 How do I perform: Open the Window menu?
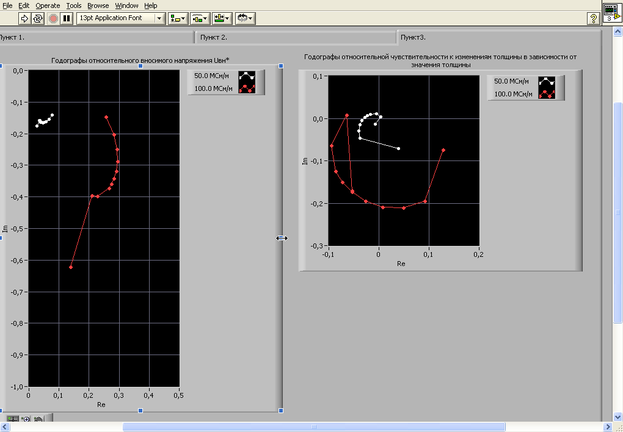(126, 6)
